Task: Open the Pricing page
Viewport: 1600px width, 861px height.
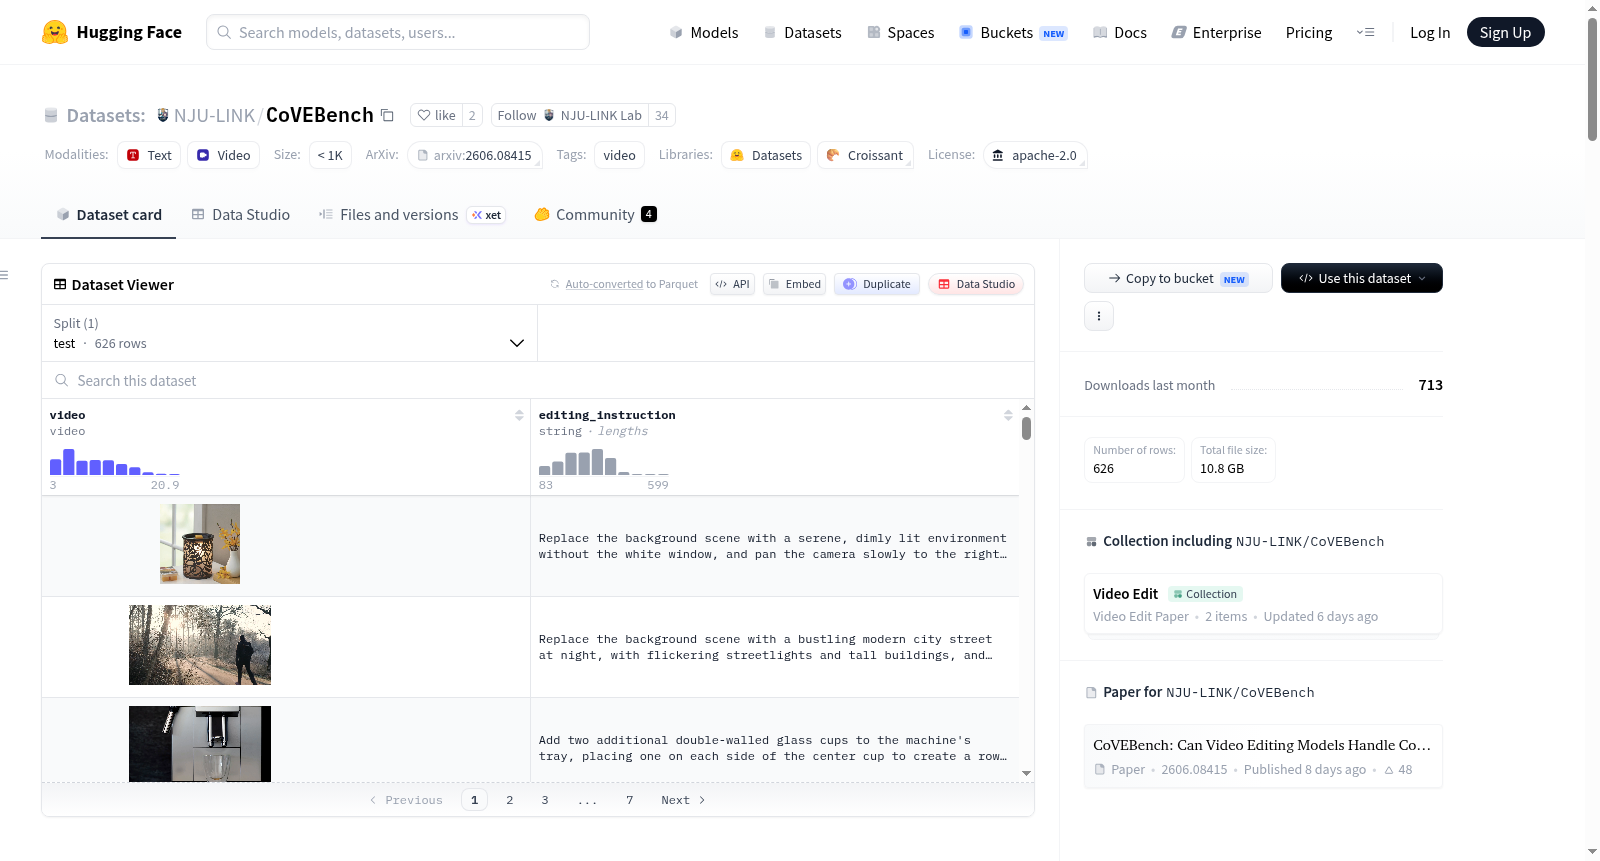Action: pyautogui.click(x=1309, y=32)
